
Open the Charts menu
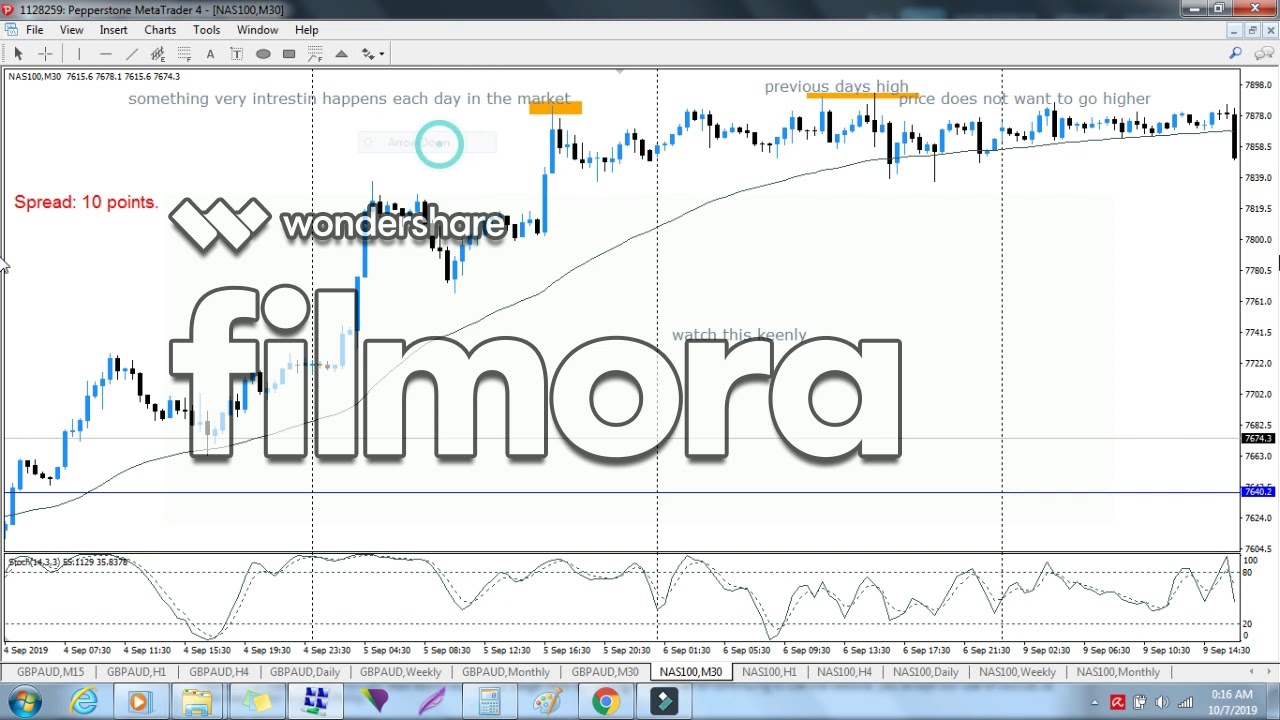click(160, 30)
